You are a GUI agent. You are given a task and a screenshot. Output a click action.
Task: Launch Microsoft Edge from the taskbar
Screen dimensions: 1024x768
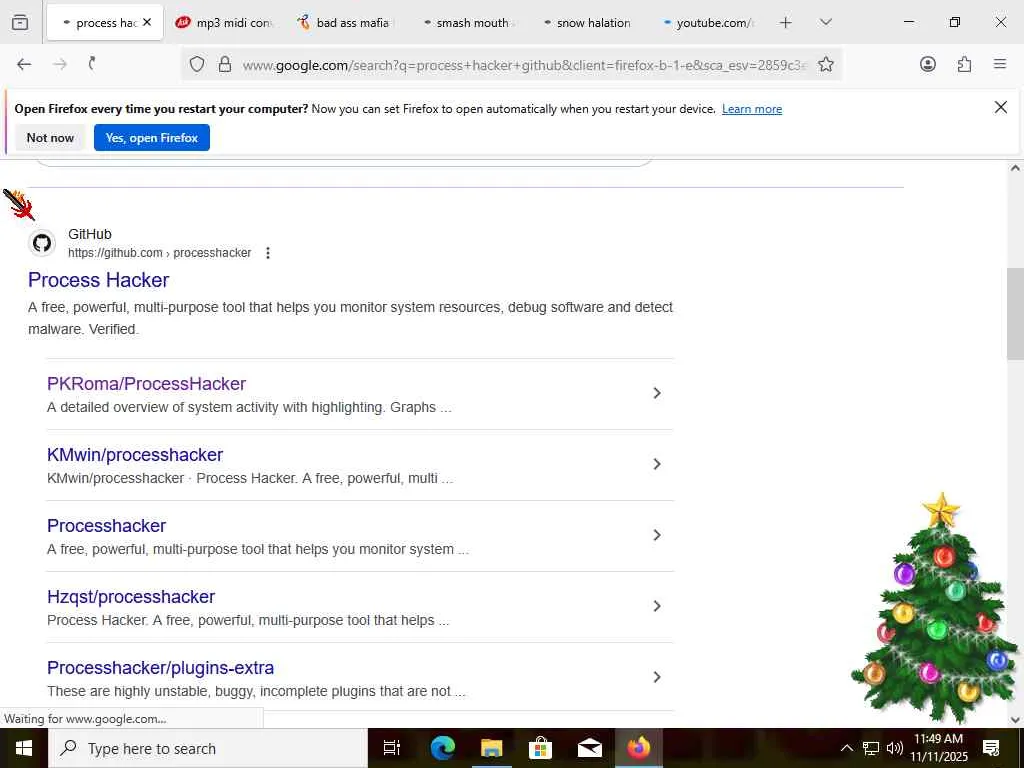(443, 748)
